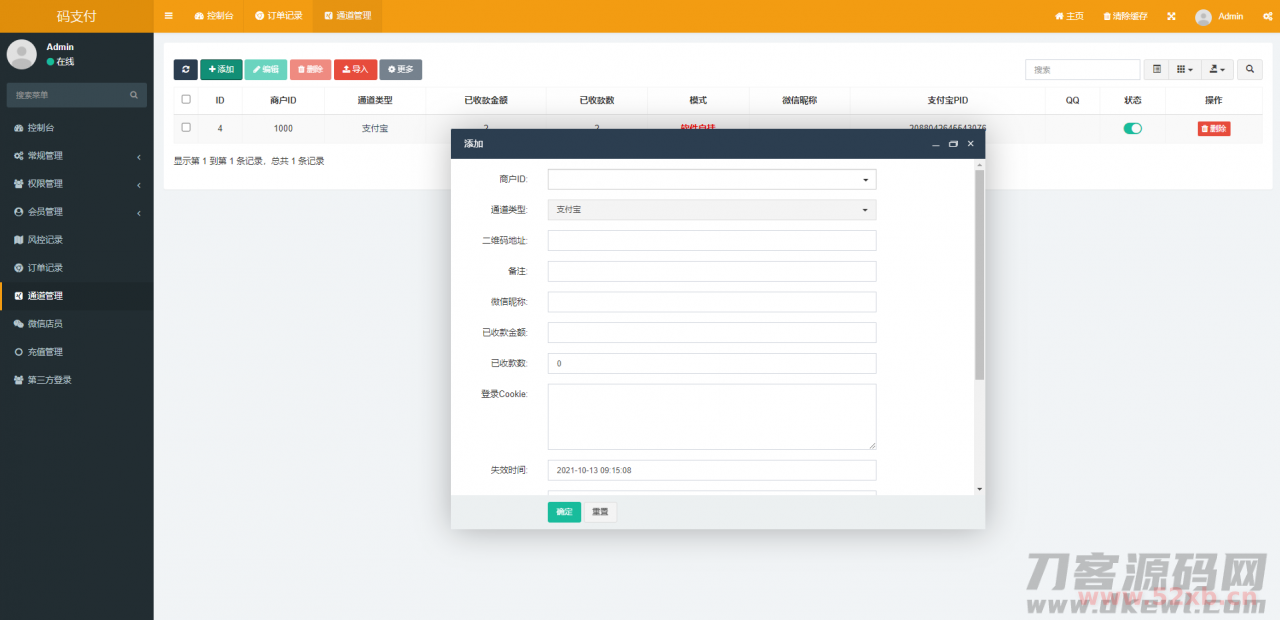Open the settings gears icon top-right
The height and width of the screenshot is (620, 1280).
[x=1263, y=16]
